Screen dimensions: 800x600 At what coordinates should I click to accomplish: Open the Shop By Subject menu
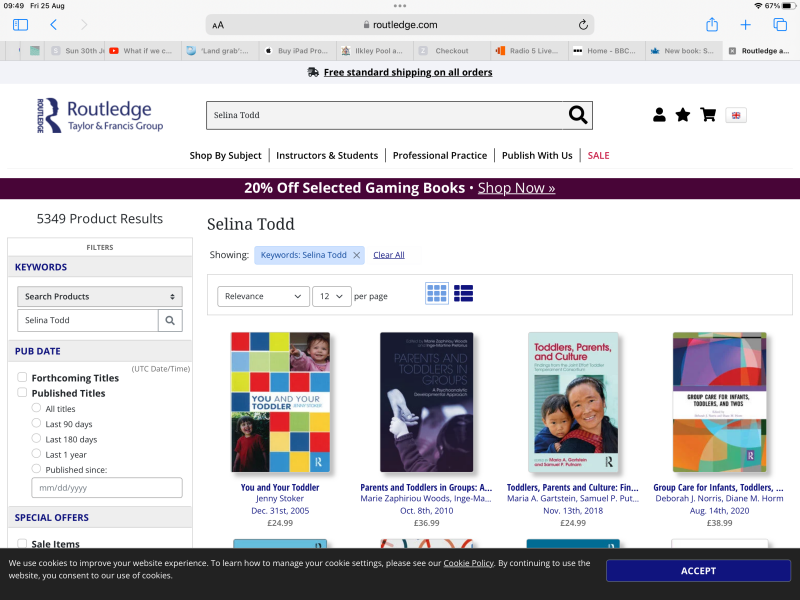pos(225,156)
